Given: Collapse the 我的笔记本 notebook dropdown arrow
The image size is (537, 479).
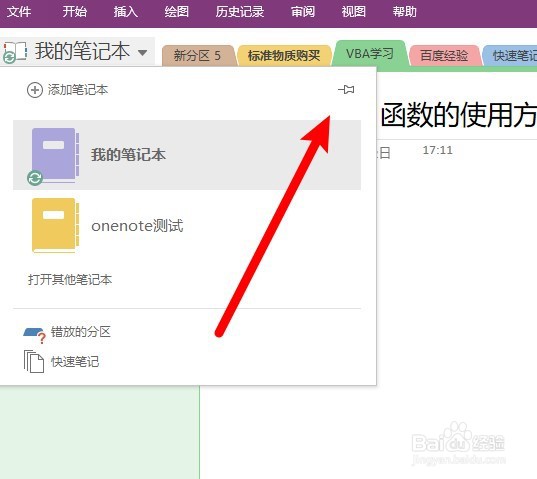Looking at the screenshot, I should (142, 53).
